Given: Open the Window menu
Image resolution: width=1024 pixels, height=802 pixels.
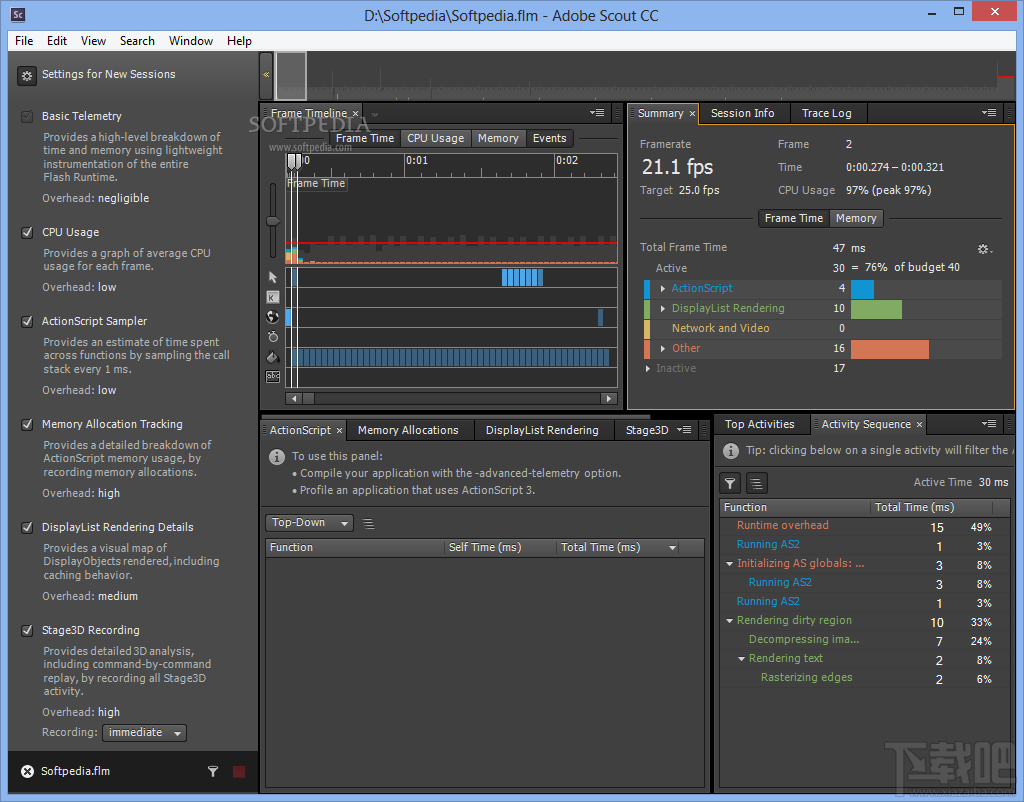Looking at the screenshot, I should 191,41.
